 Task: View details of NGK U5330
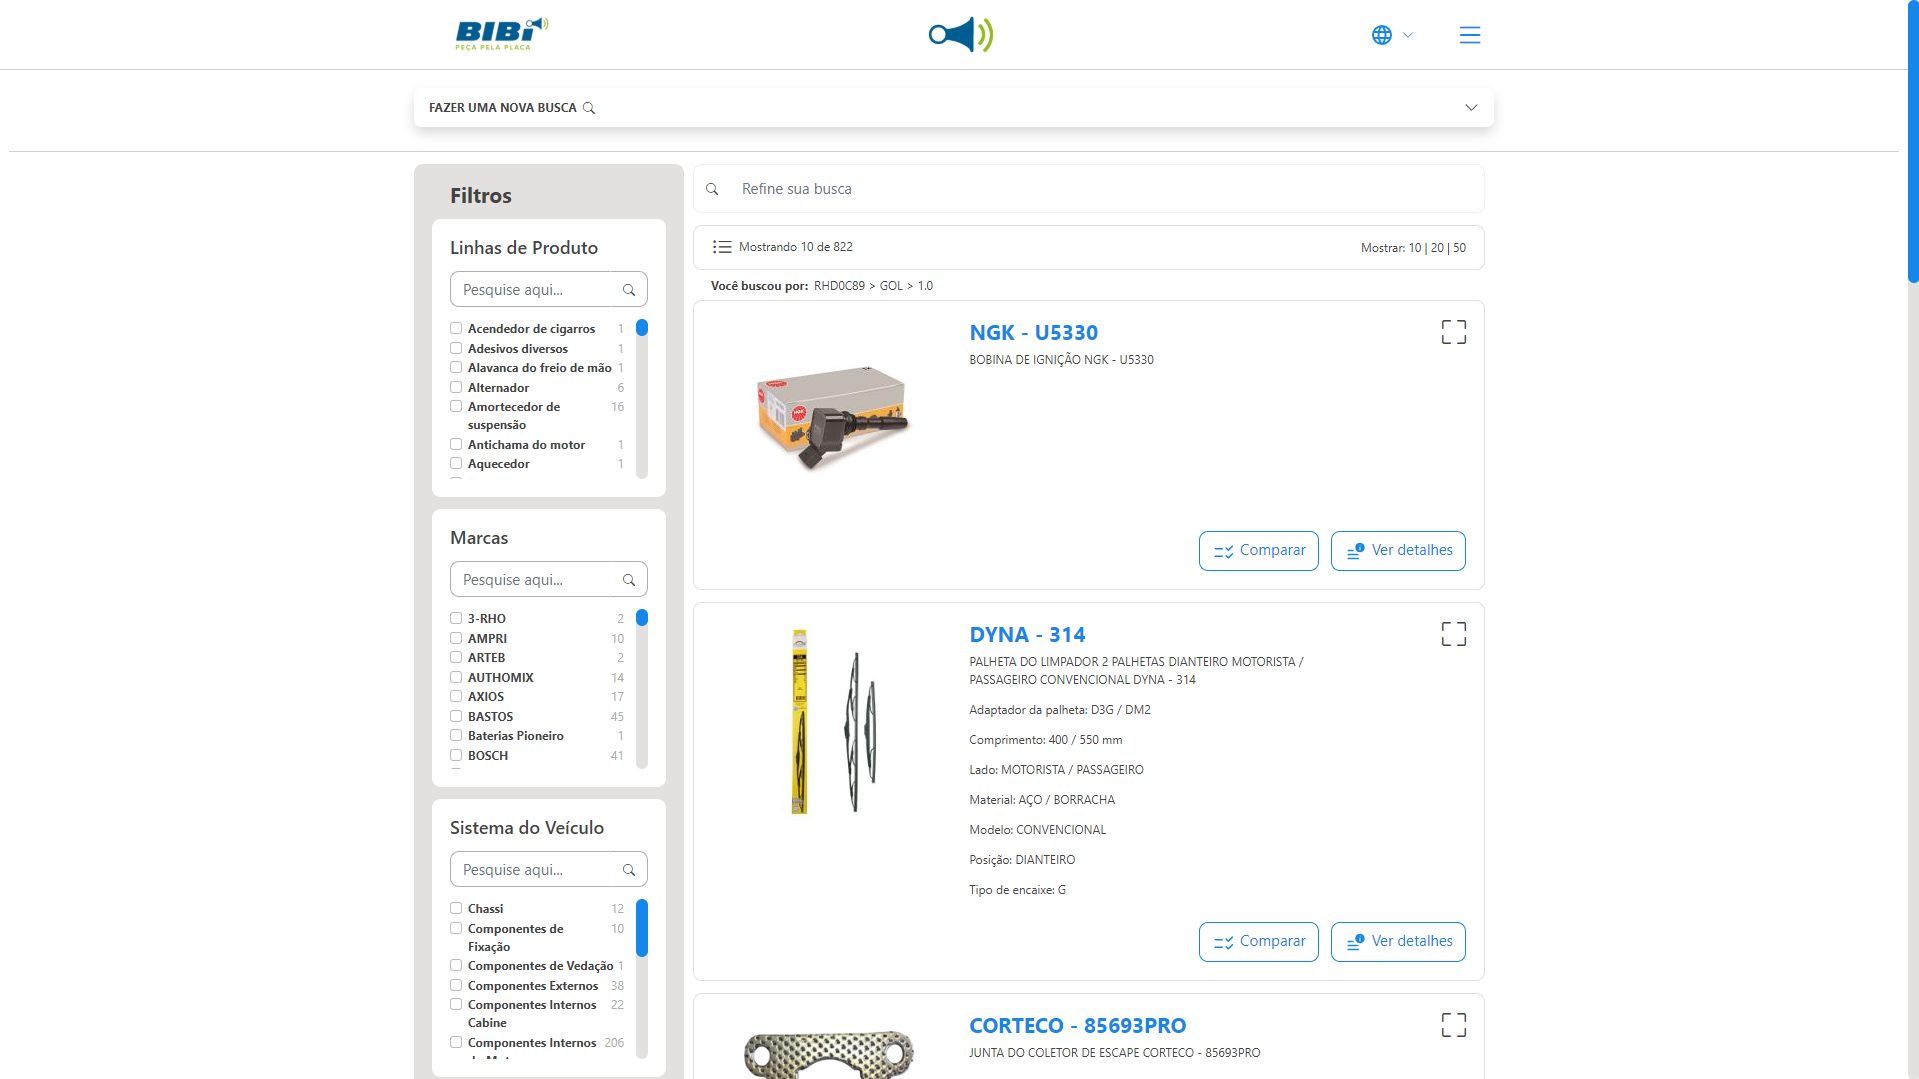[1398, 551]
